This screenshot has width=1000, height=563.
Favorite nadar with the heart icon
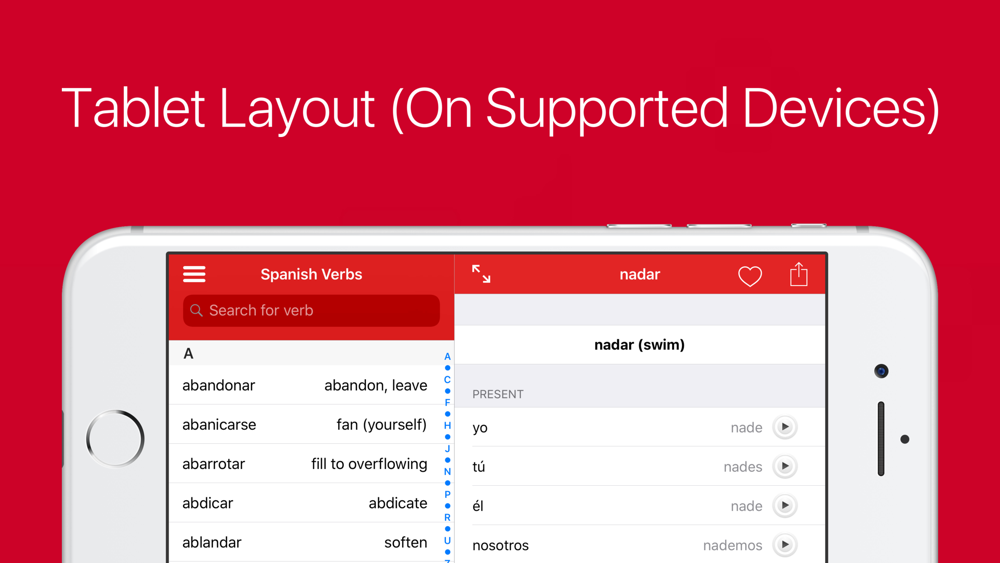(x=750, y=275)
